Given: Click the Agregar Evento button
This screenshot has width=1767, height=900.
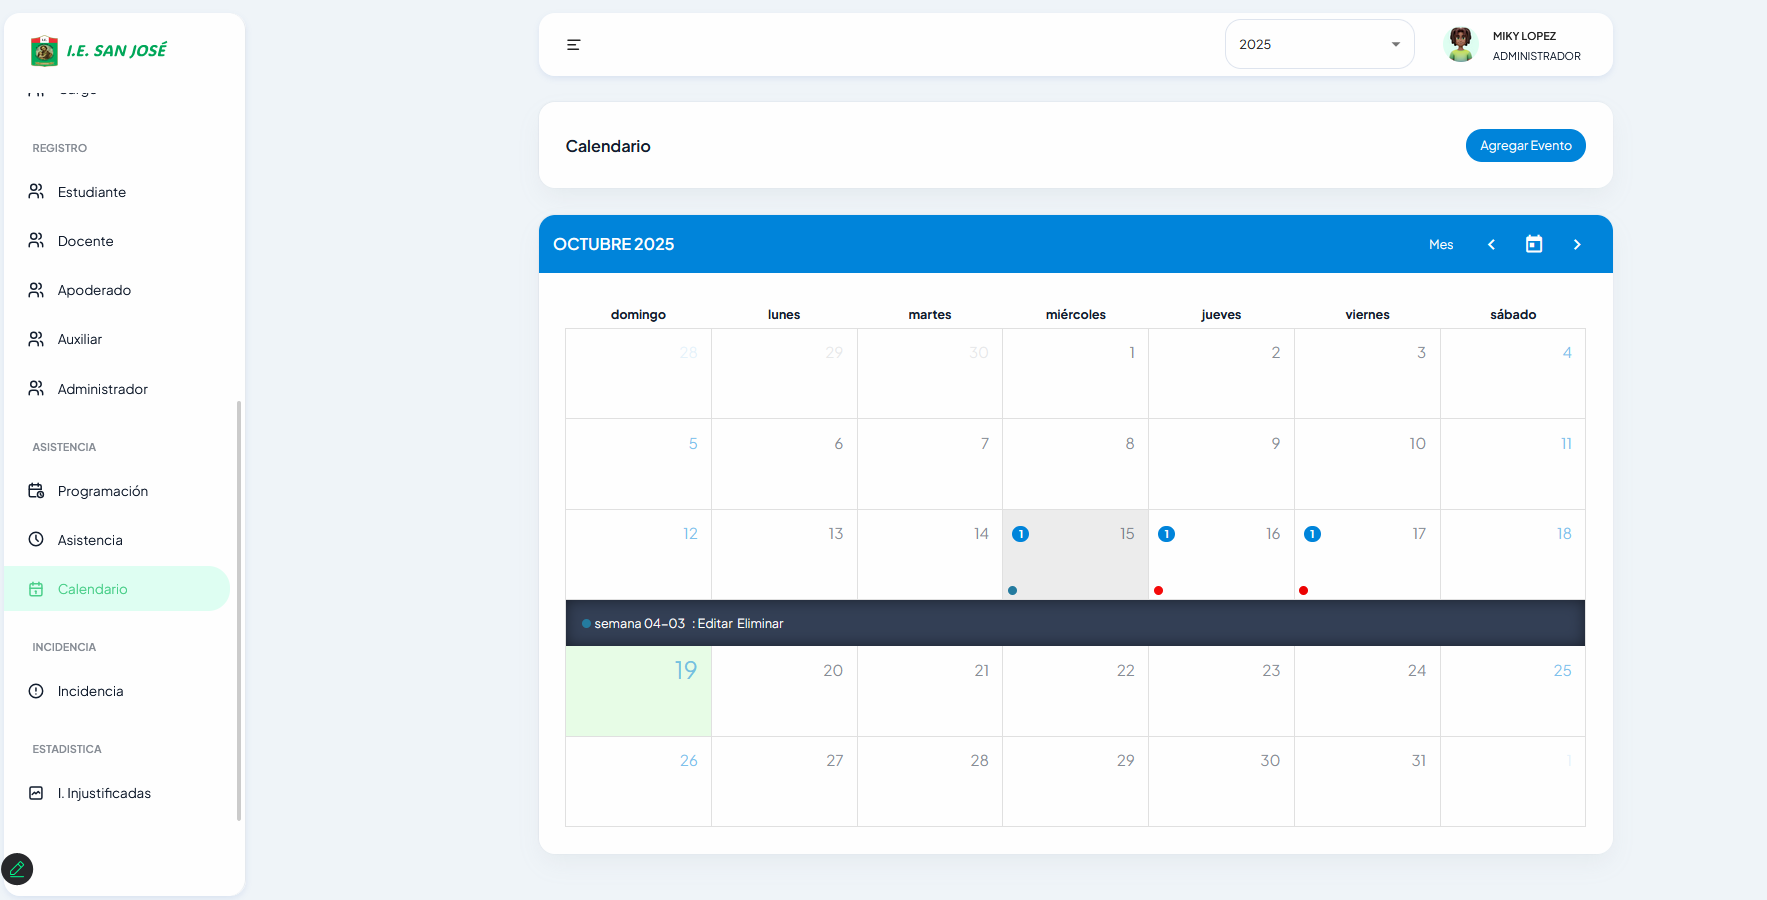Looking at the screenshot, I should tap(1525, 146).
